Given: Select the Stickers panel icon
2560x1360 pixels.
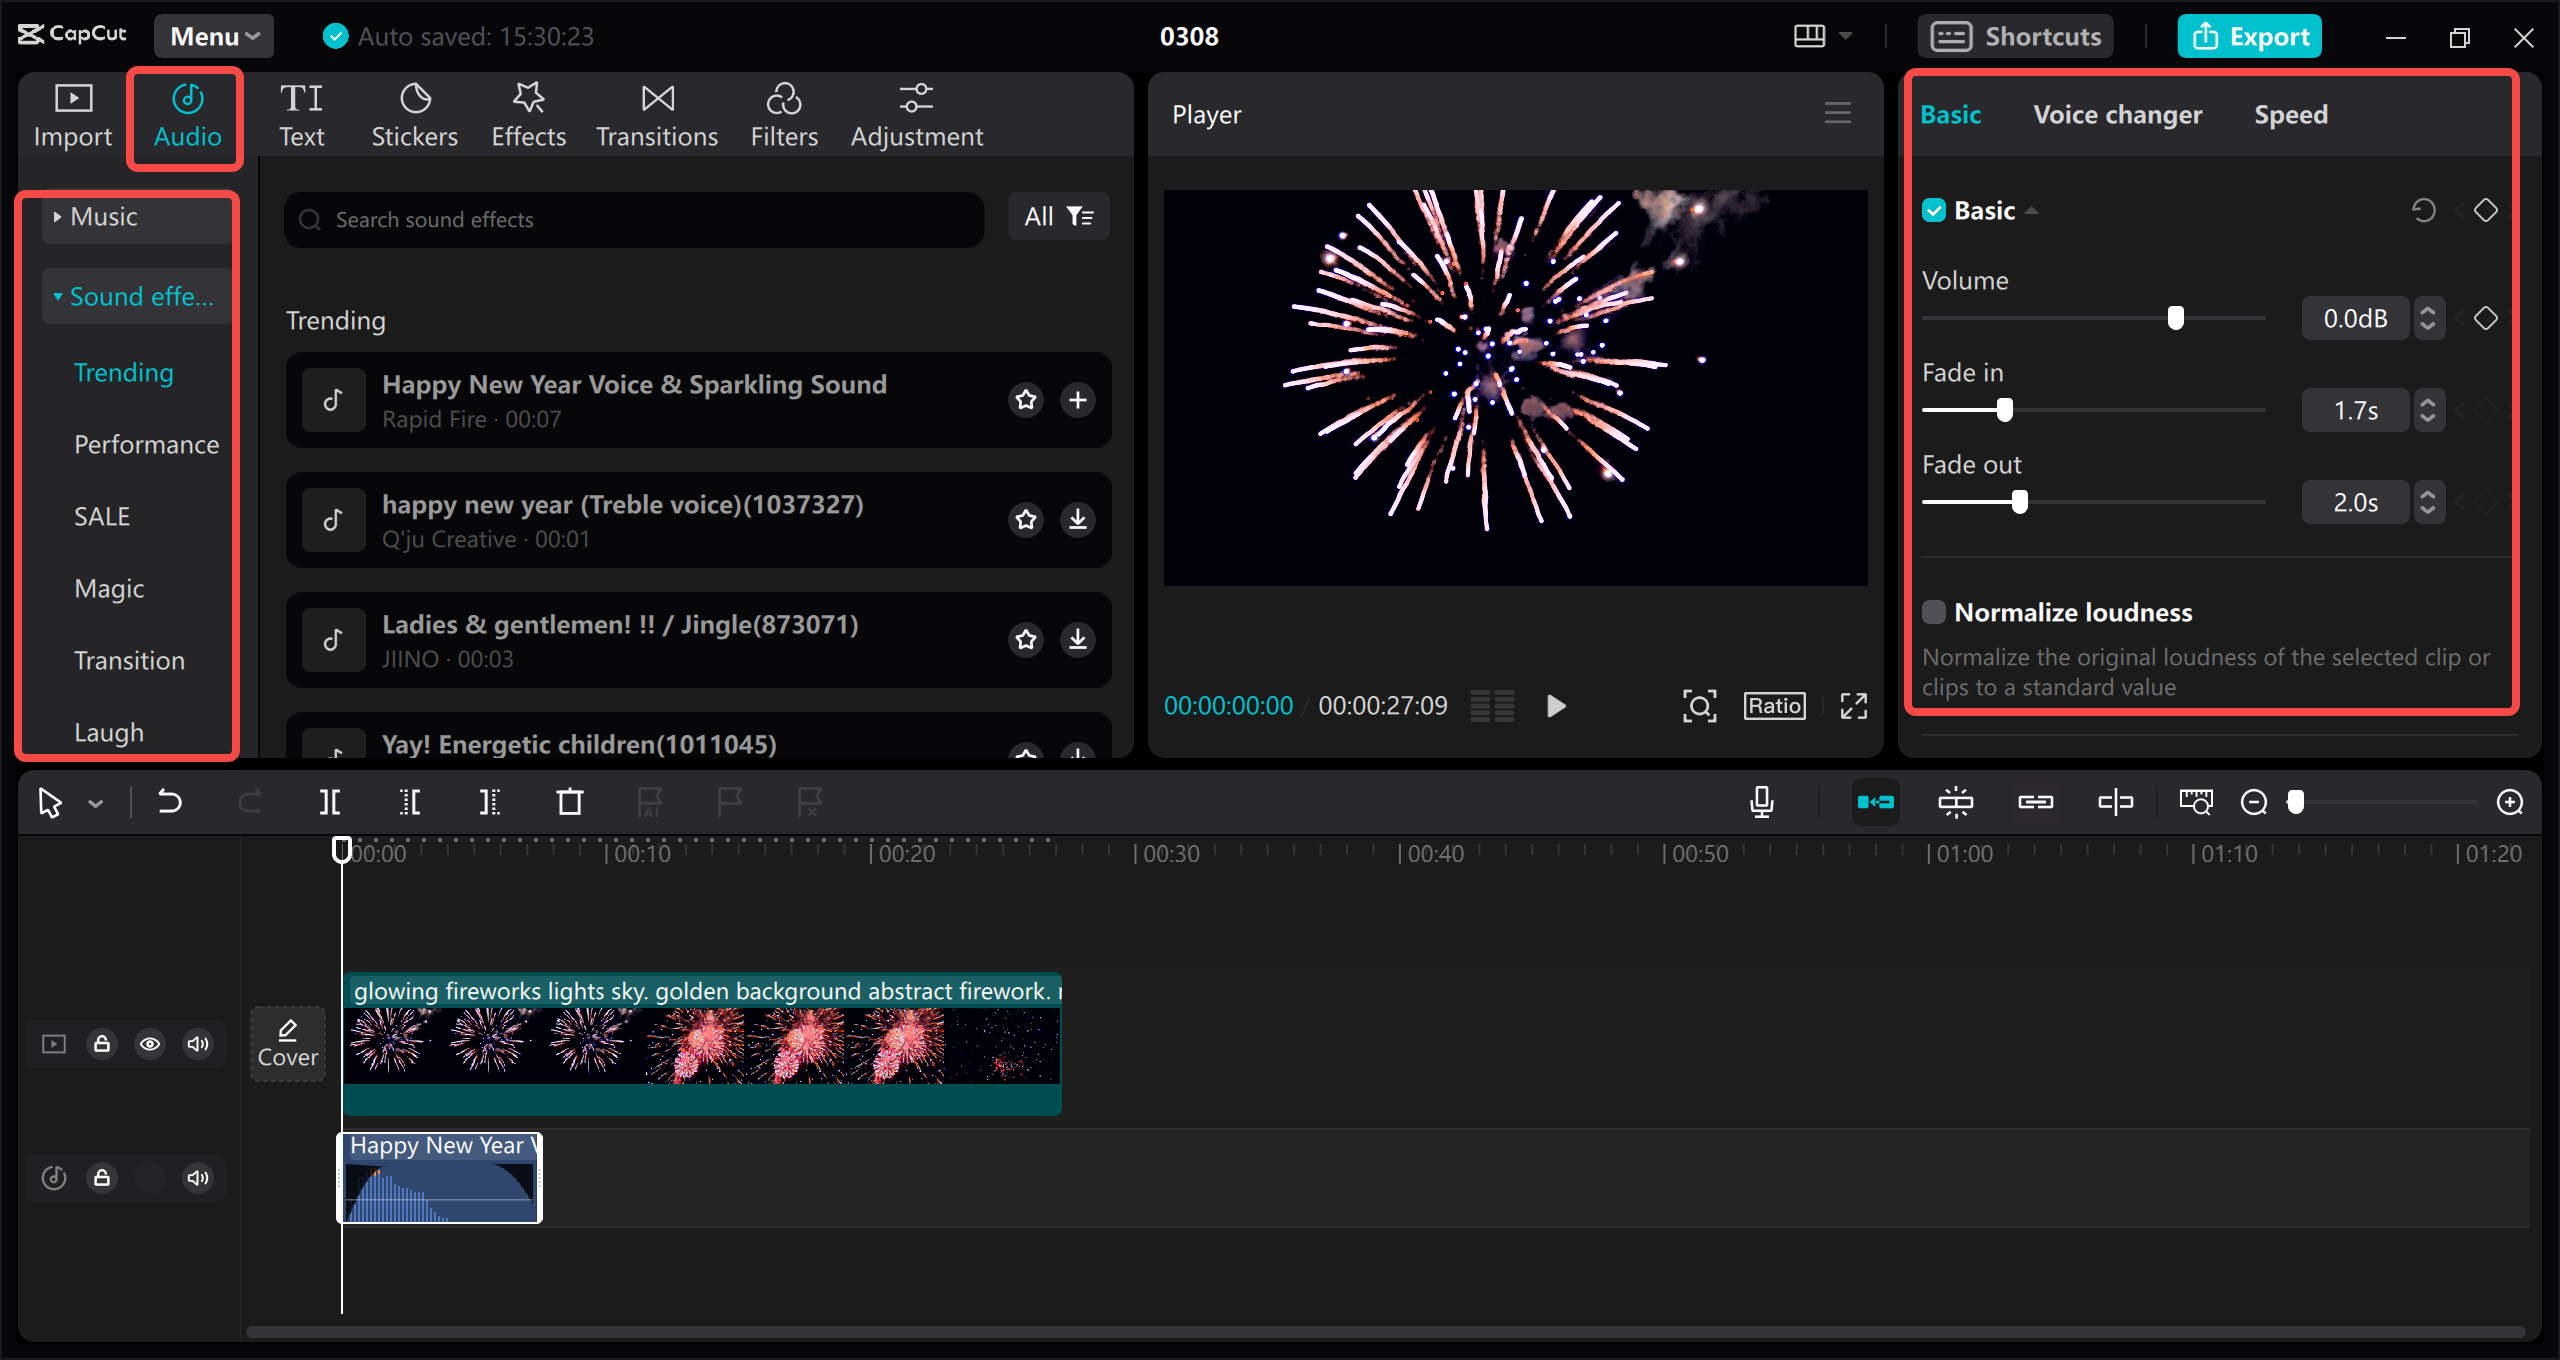Looking at the screenshot, I should (414, 112).
